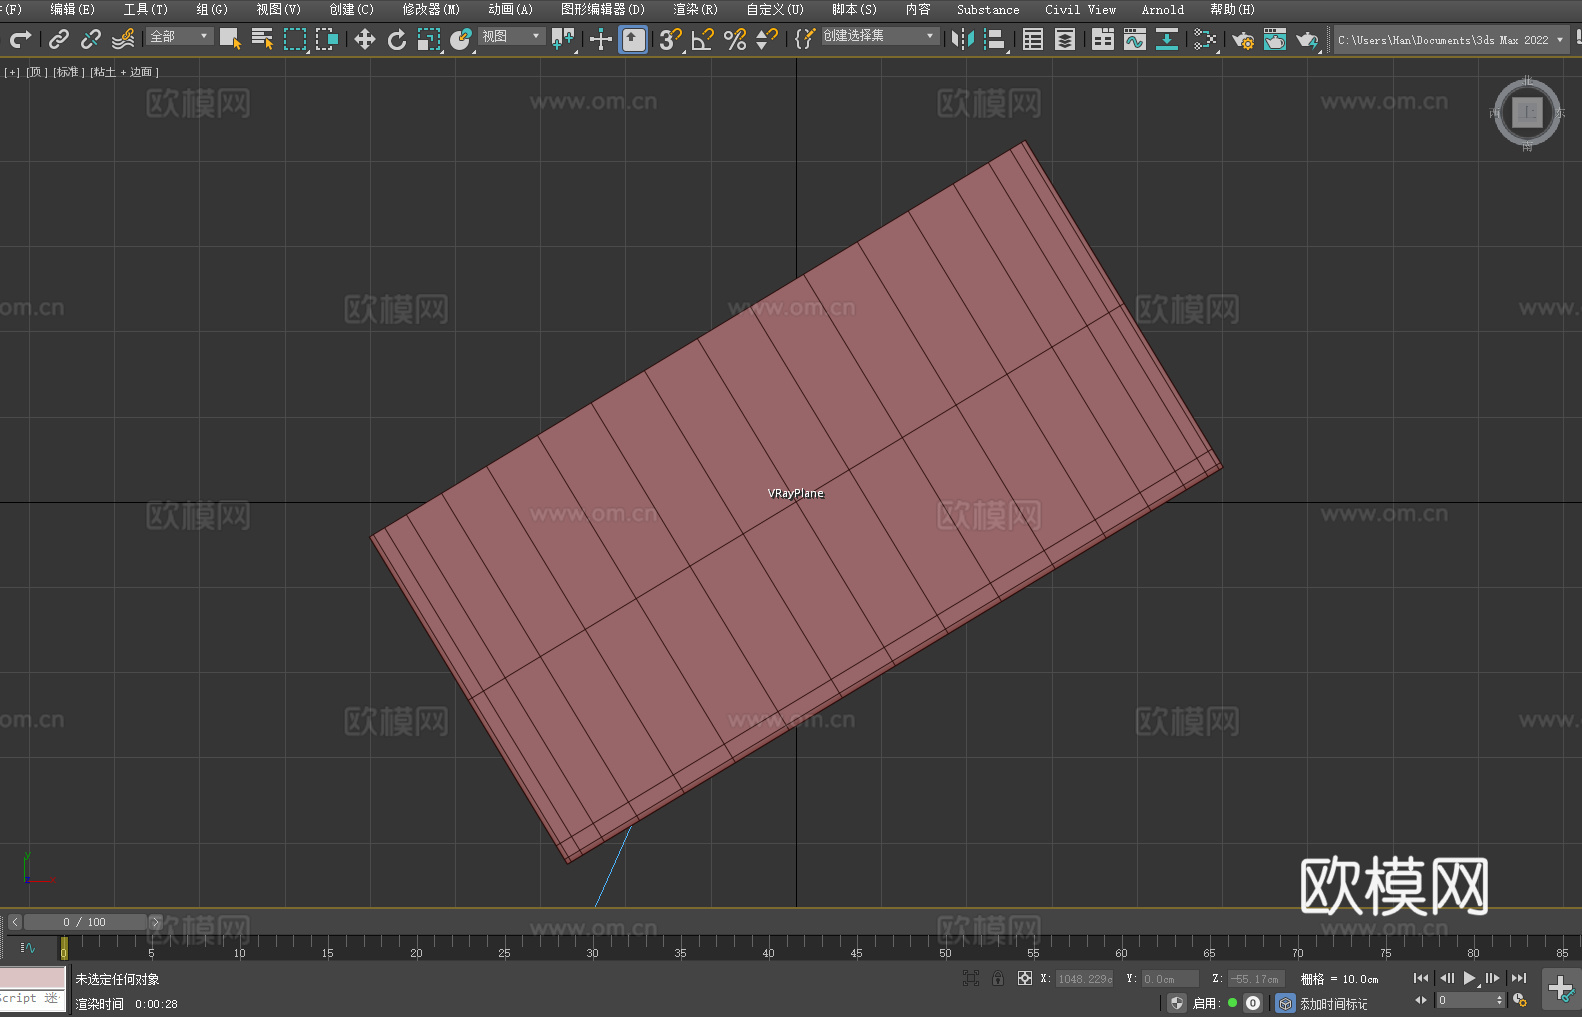Viewport: 1582px width, 1017px height.
Task: Click the viewport 顶 view label
Action: (x=37, y=72)
